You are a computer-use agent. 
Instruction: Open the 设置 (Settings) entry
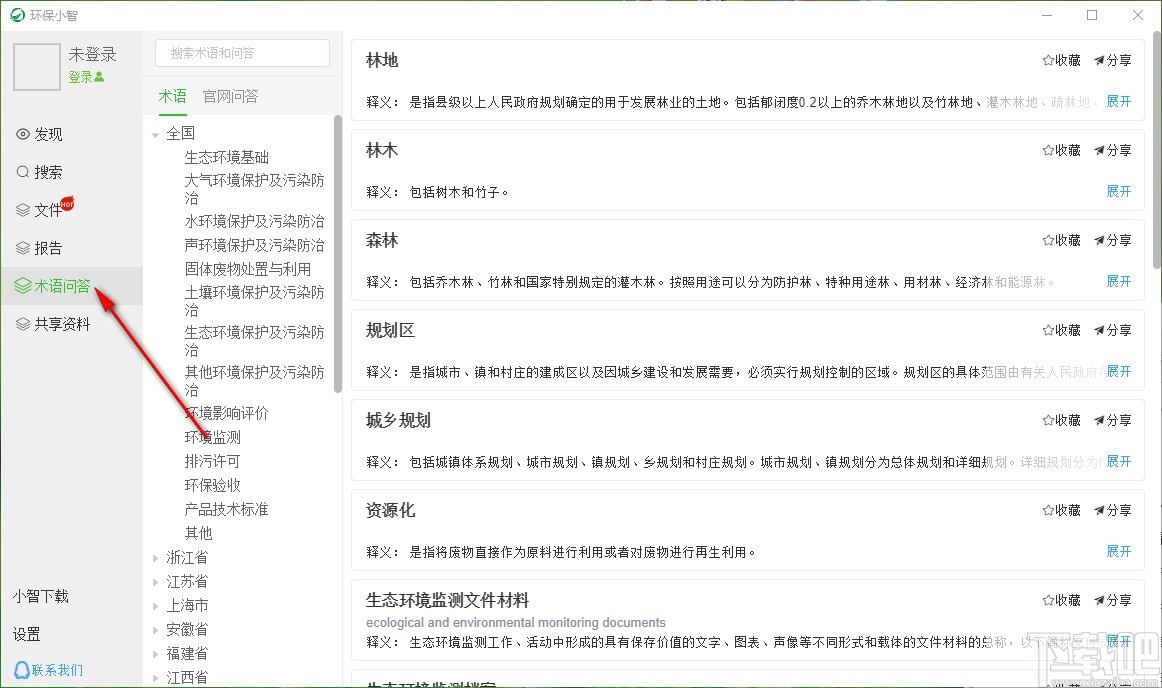click(x=26, y=633)
